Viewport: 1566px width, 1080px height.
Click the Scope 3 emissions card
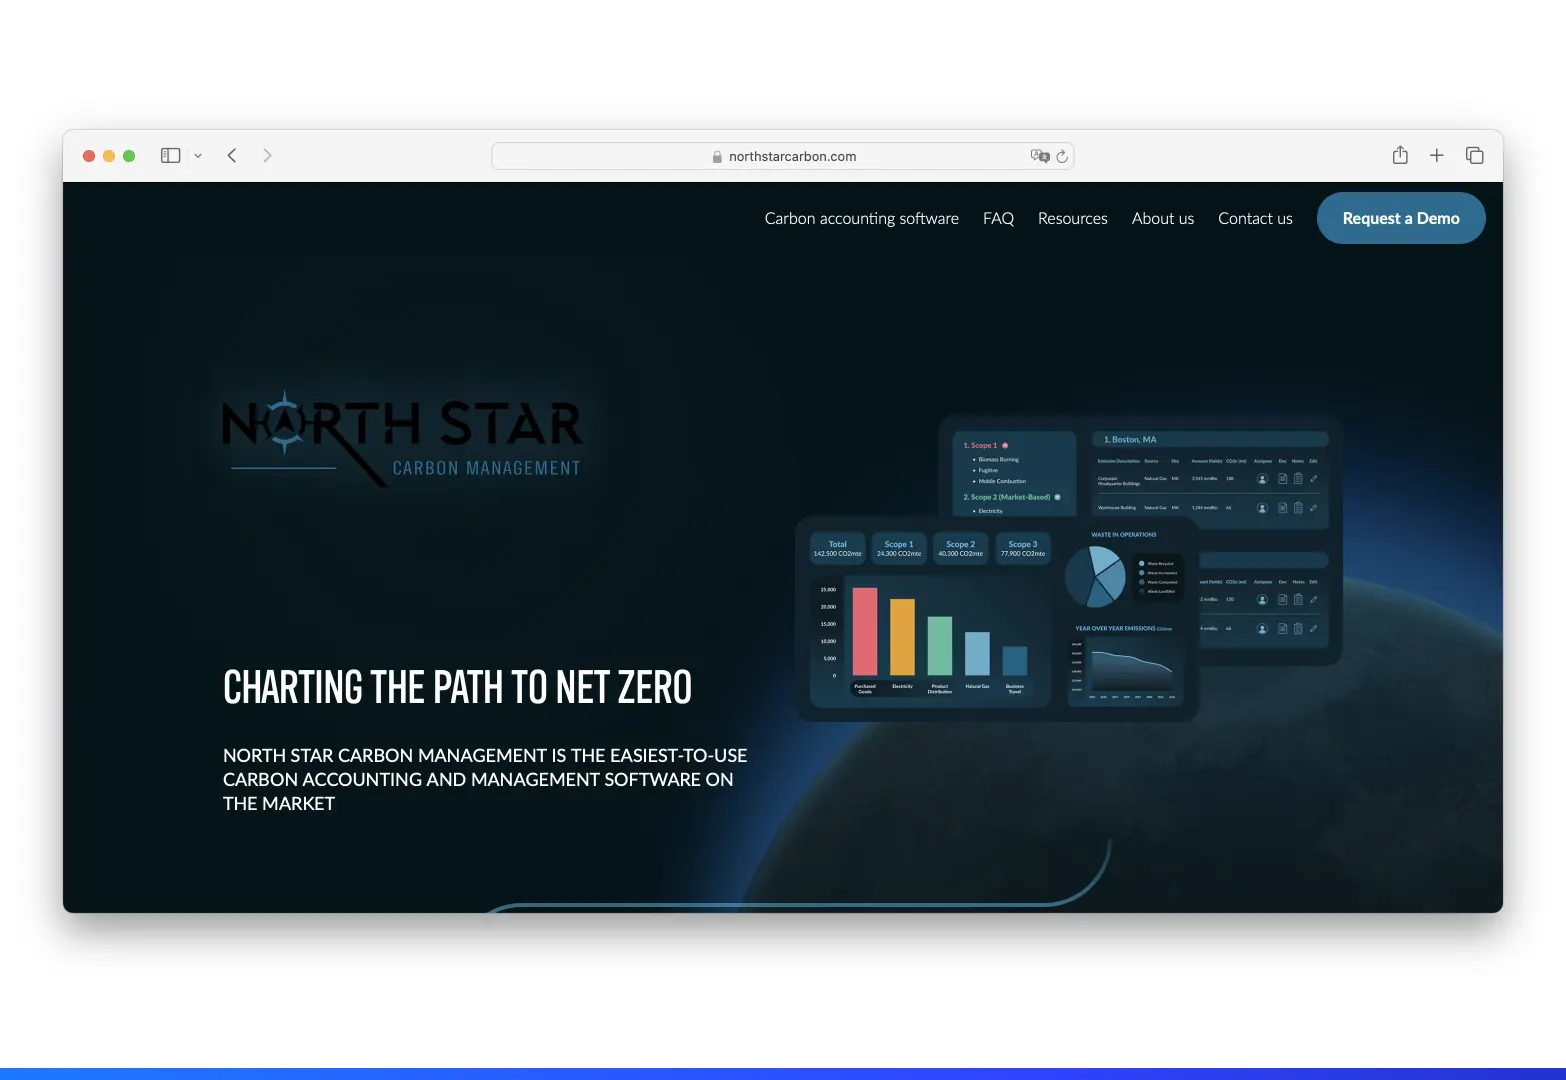pyautogui.click(x=1022, y=549)
